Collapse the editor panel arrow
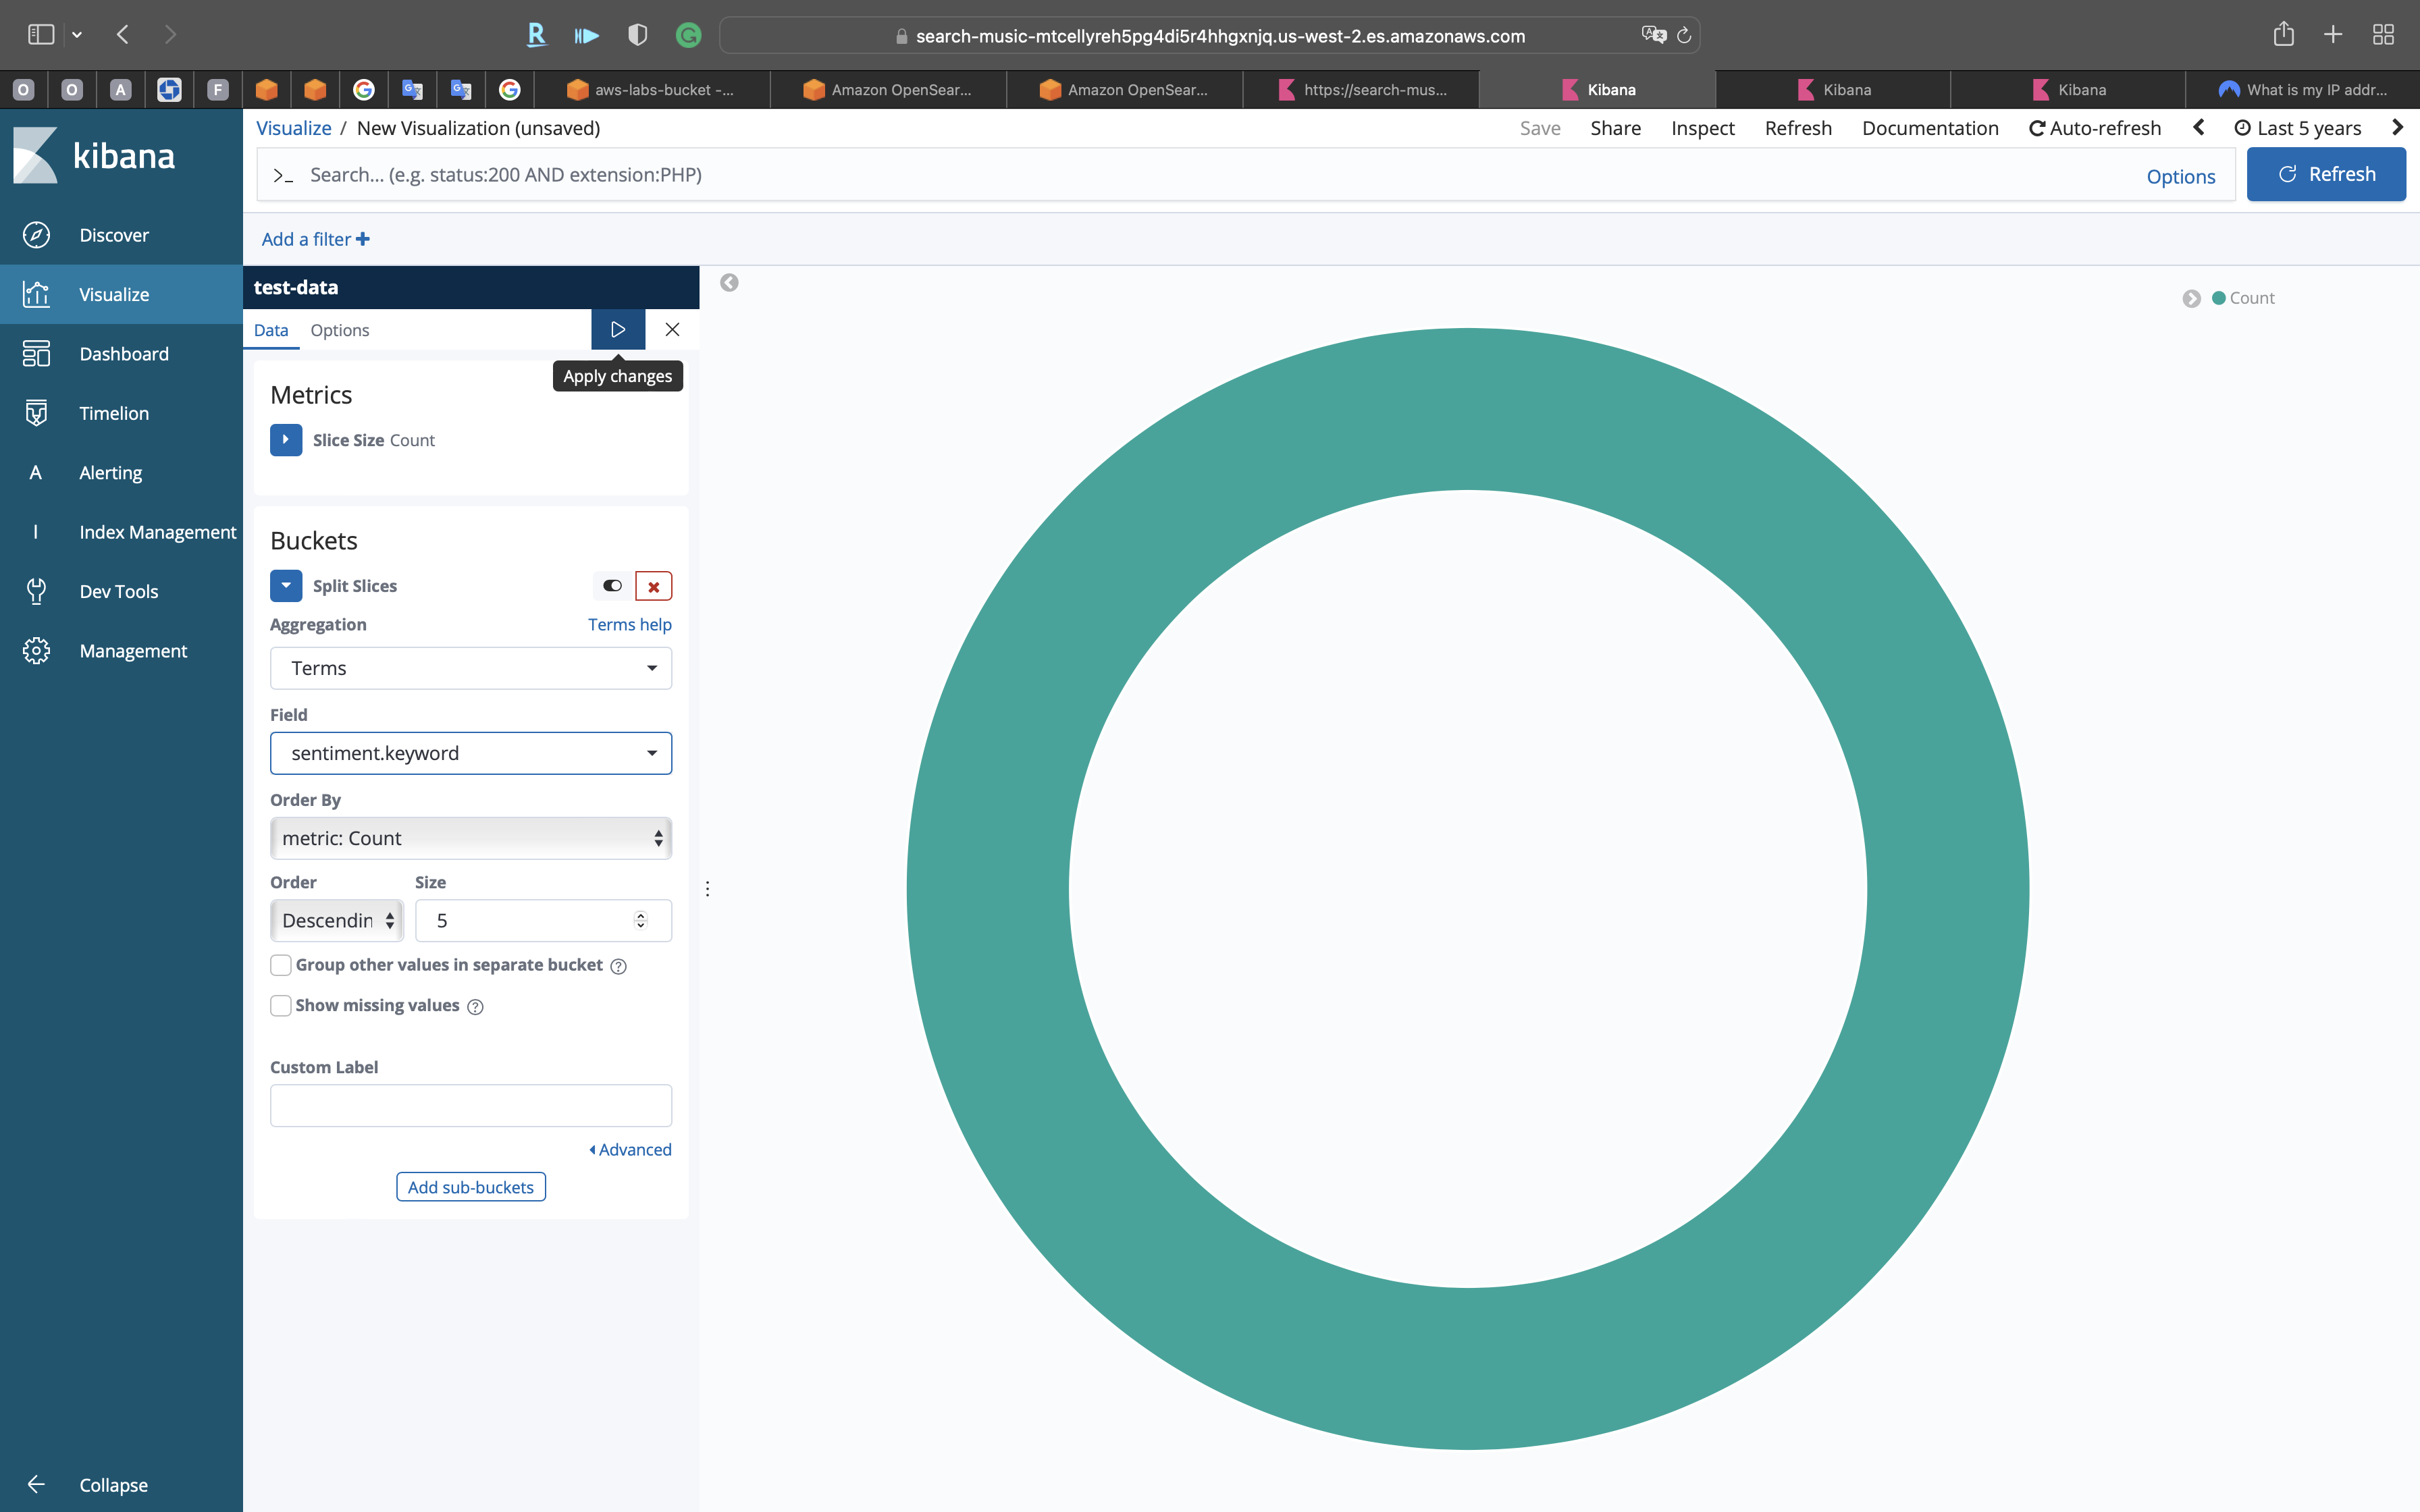 pyautogui.click(x=729, y=283)
